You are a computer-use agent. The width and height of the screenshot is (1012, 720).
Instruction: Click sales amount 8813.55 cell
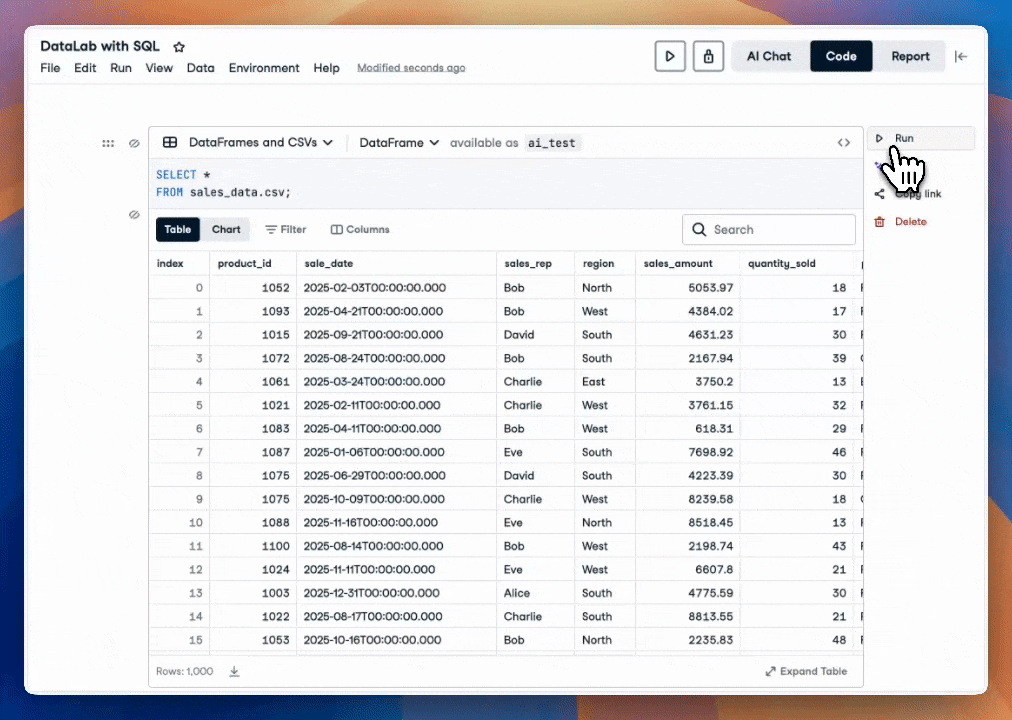point(687,617)
